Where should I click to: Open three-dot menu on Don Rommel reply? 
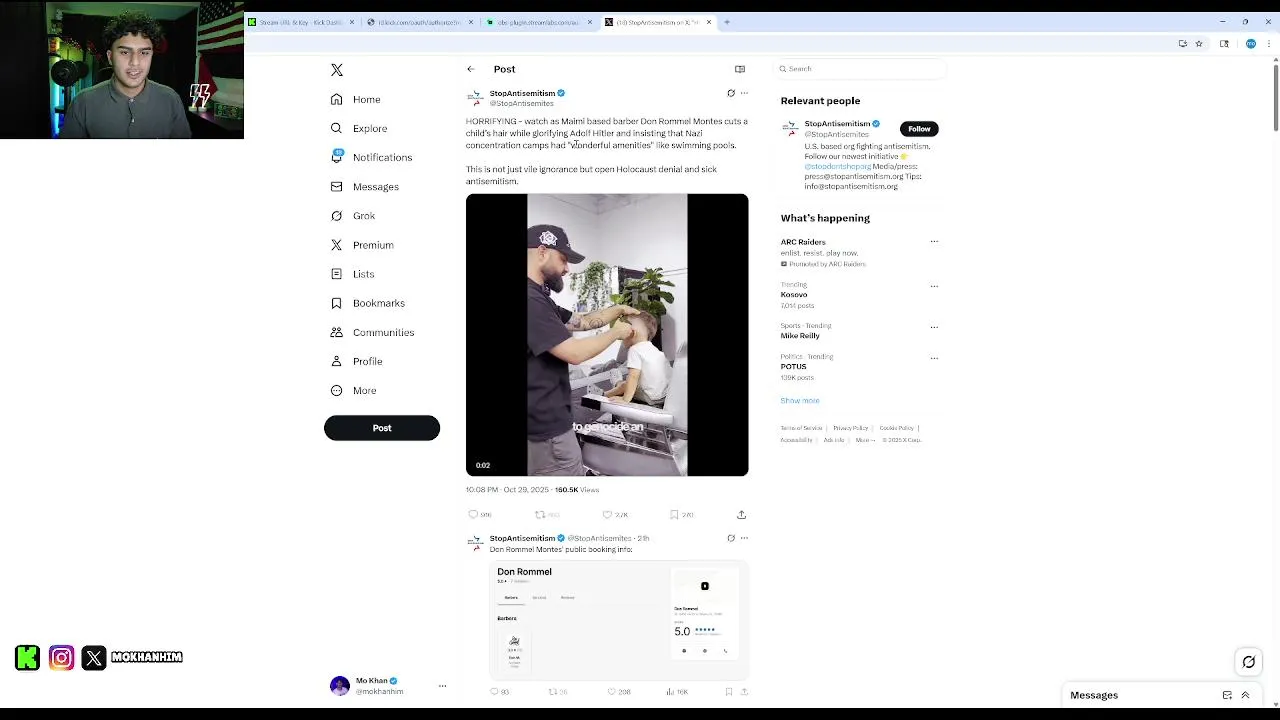click(744, 538)
